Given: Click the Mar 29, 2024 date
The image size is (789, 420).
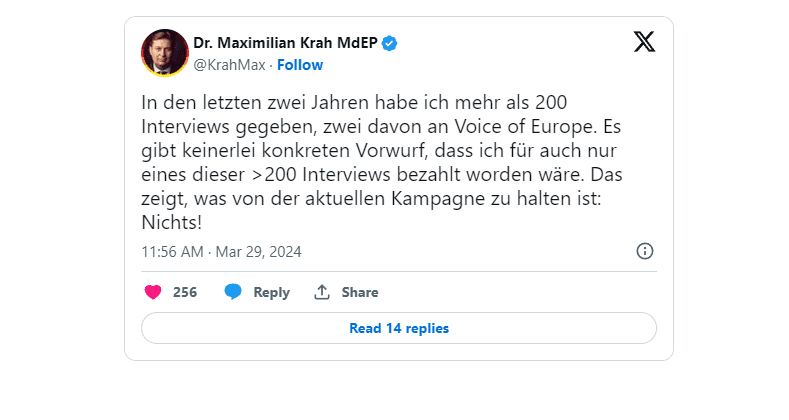Looking at the screenshot, I should pyautogui.click(x=258, y=252).
